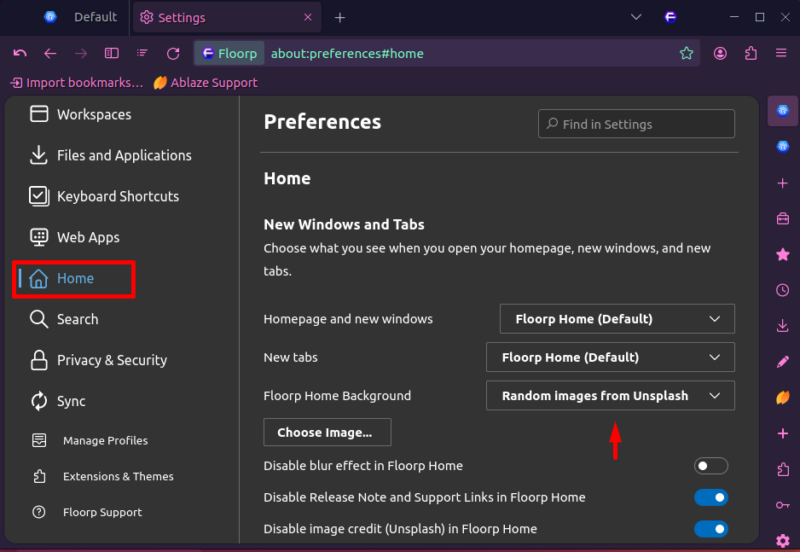800x552 pixels.
Task: Open Floorp Support link
Action: point(87,512)
